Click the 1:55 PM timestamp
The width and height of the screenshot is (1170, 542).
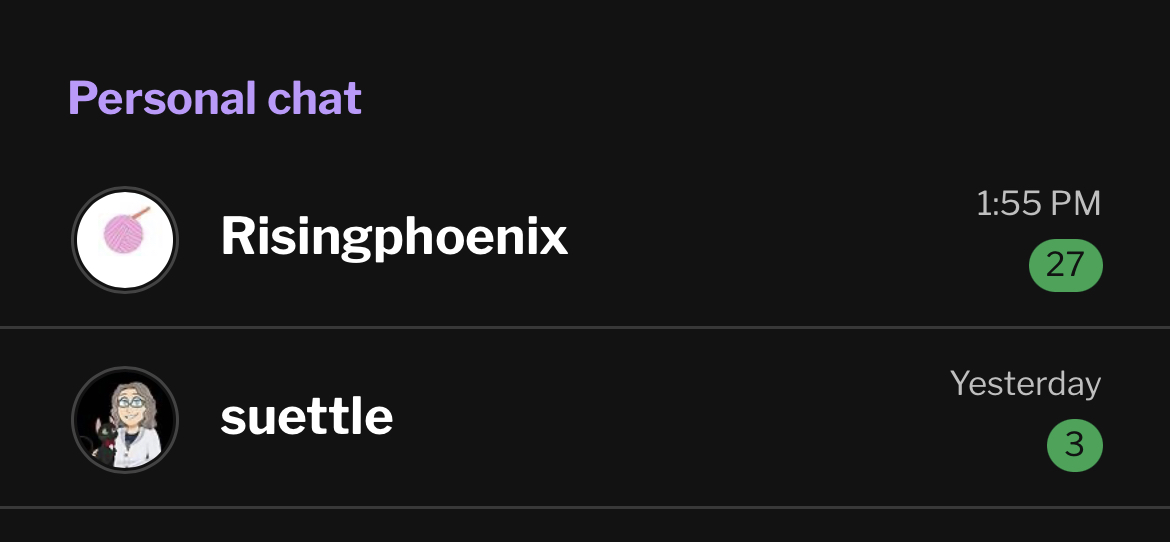(x=1037, y=204)
